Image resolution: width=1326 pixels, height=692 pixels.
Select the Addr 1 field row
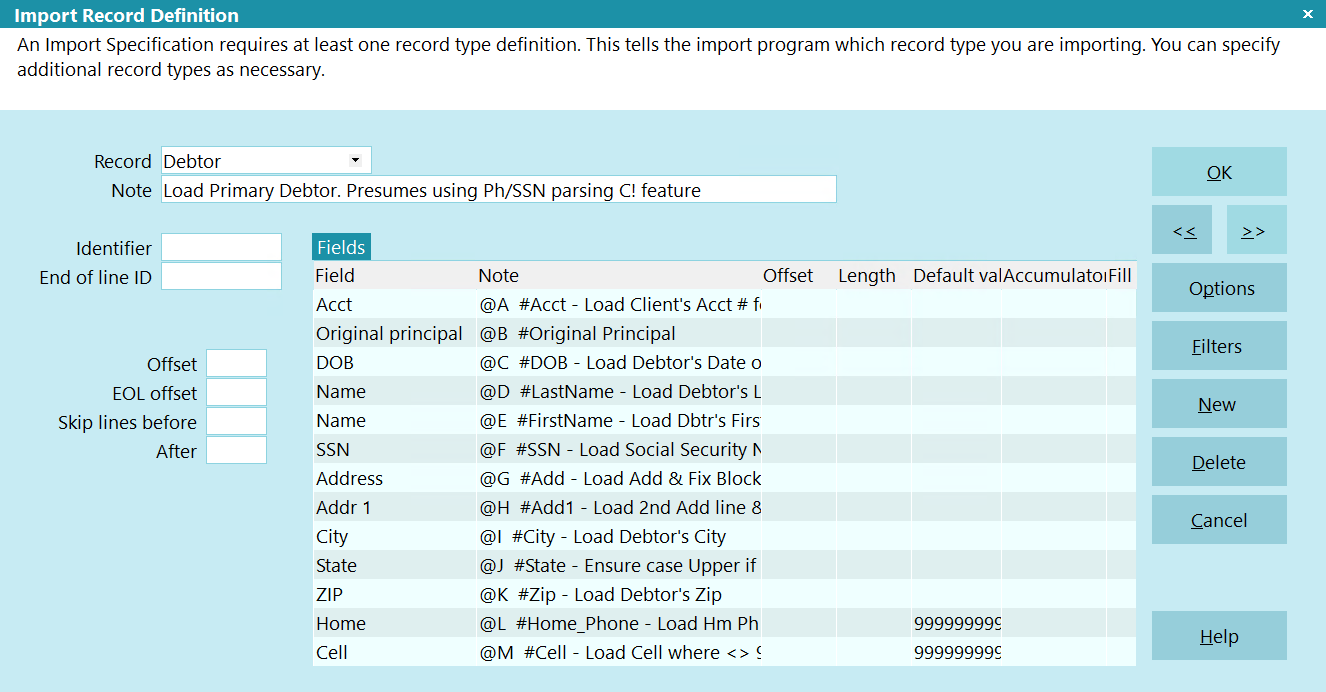pyautogui.click(x=724, y=507)
